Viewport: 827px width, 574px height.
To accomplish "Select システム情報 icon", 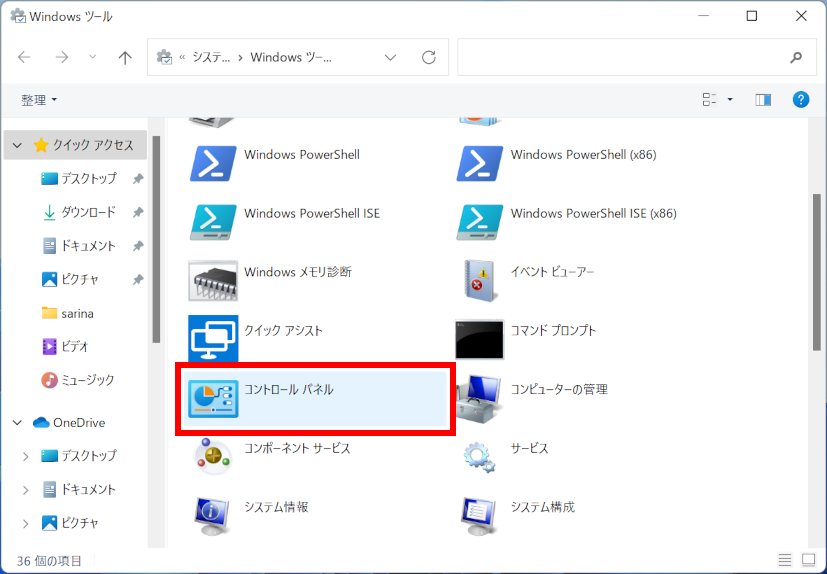I will click(213, 516).
